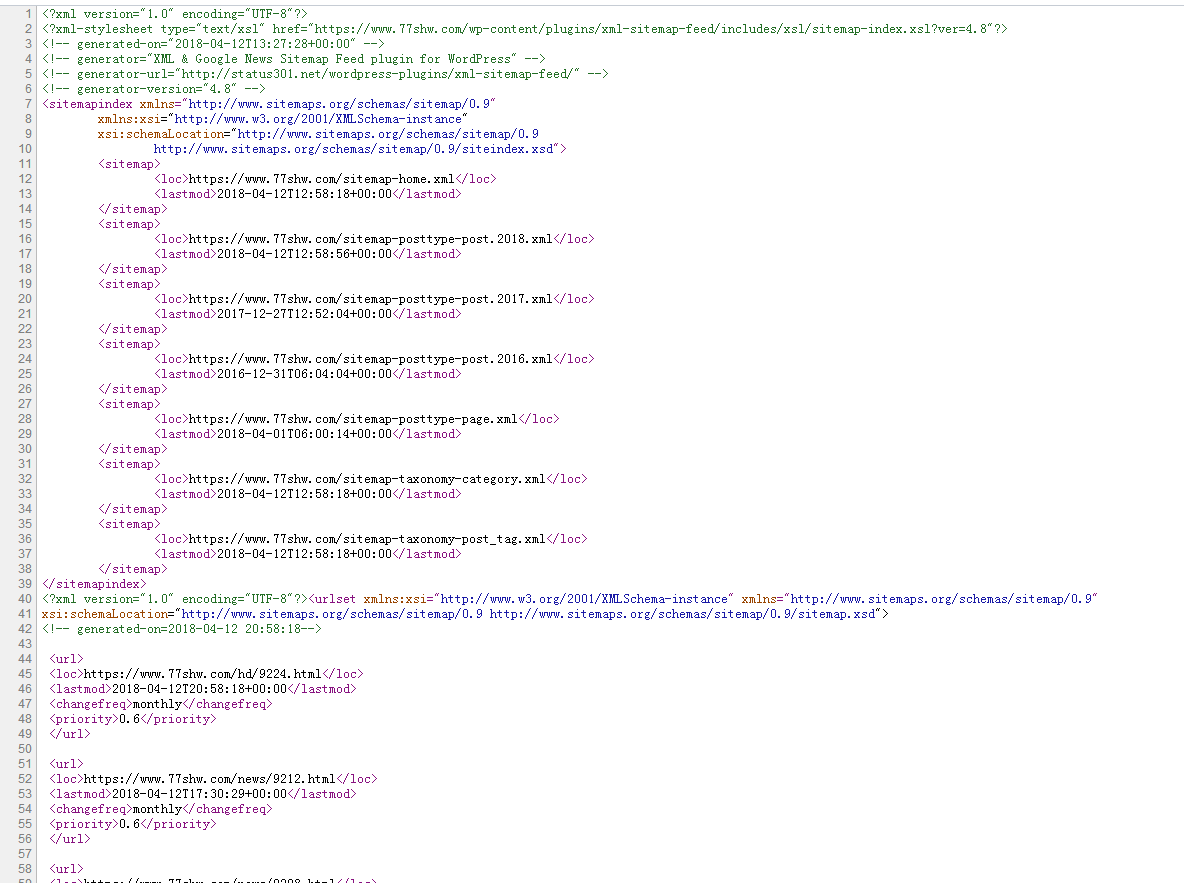Click the lastmod value 2016-12-31T06:04:04
The image size is (1184, 883).
[x=303, y=374]
